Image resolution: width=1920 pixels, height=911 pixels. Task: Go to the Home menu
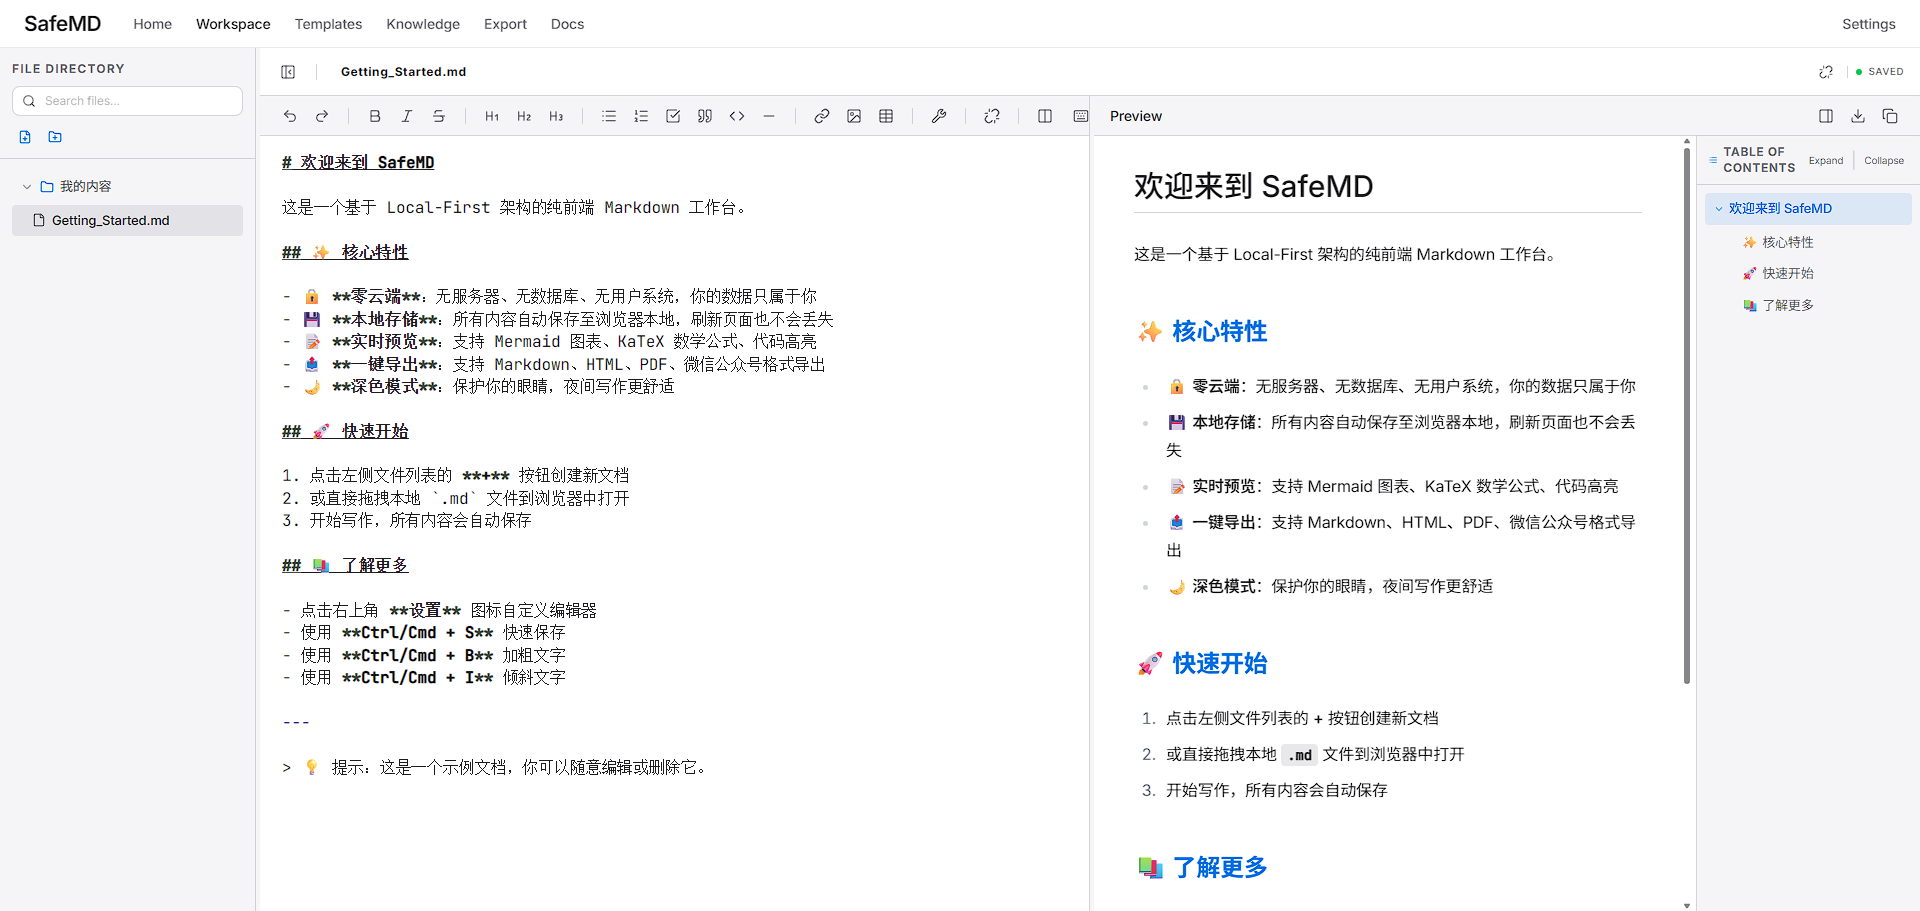153,24
